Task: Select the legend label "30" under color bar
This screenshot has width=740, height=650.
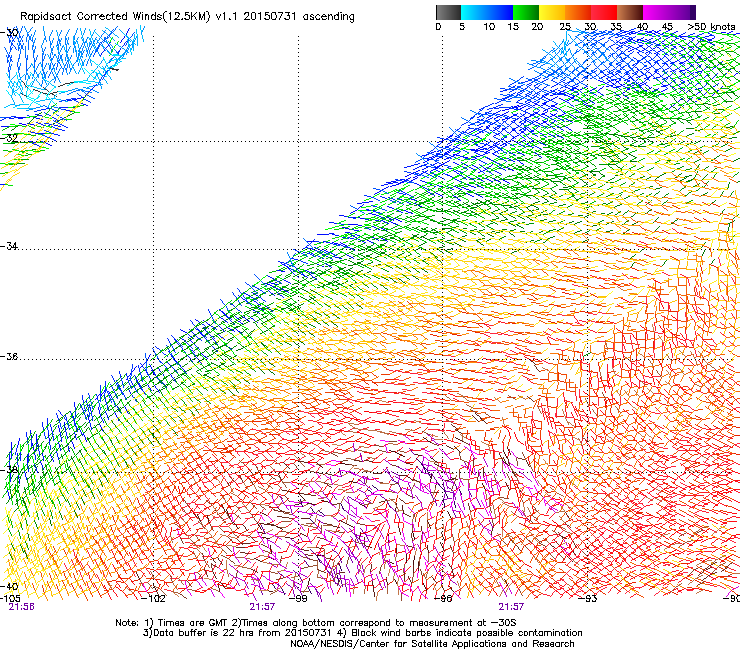Action: coord(590,27)
